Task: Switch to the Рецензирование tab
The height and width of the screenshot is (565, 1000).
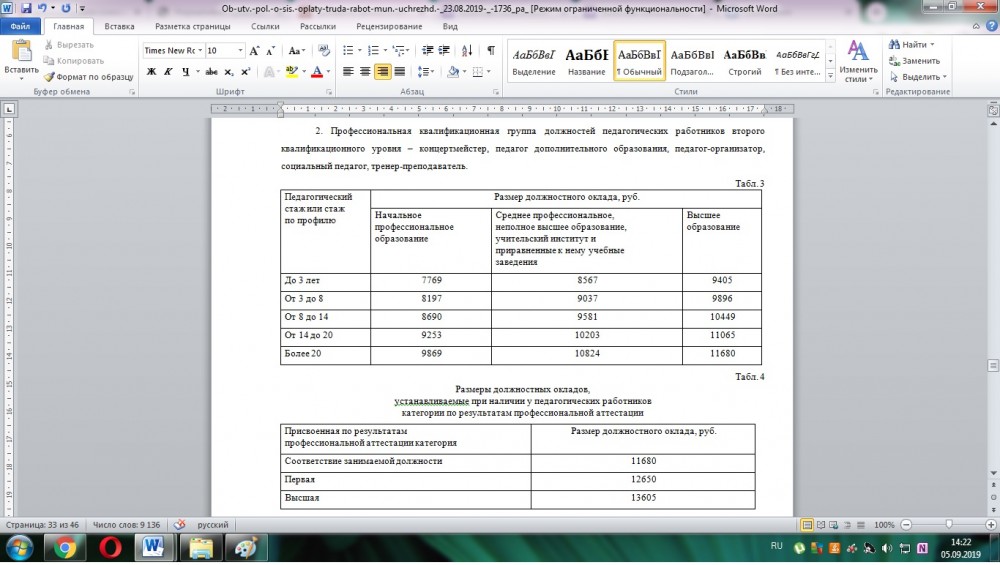Action: click(389, 27)
